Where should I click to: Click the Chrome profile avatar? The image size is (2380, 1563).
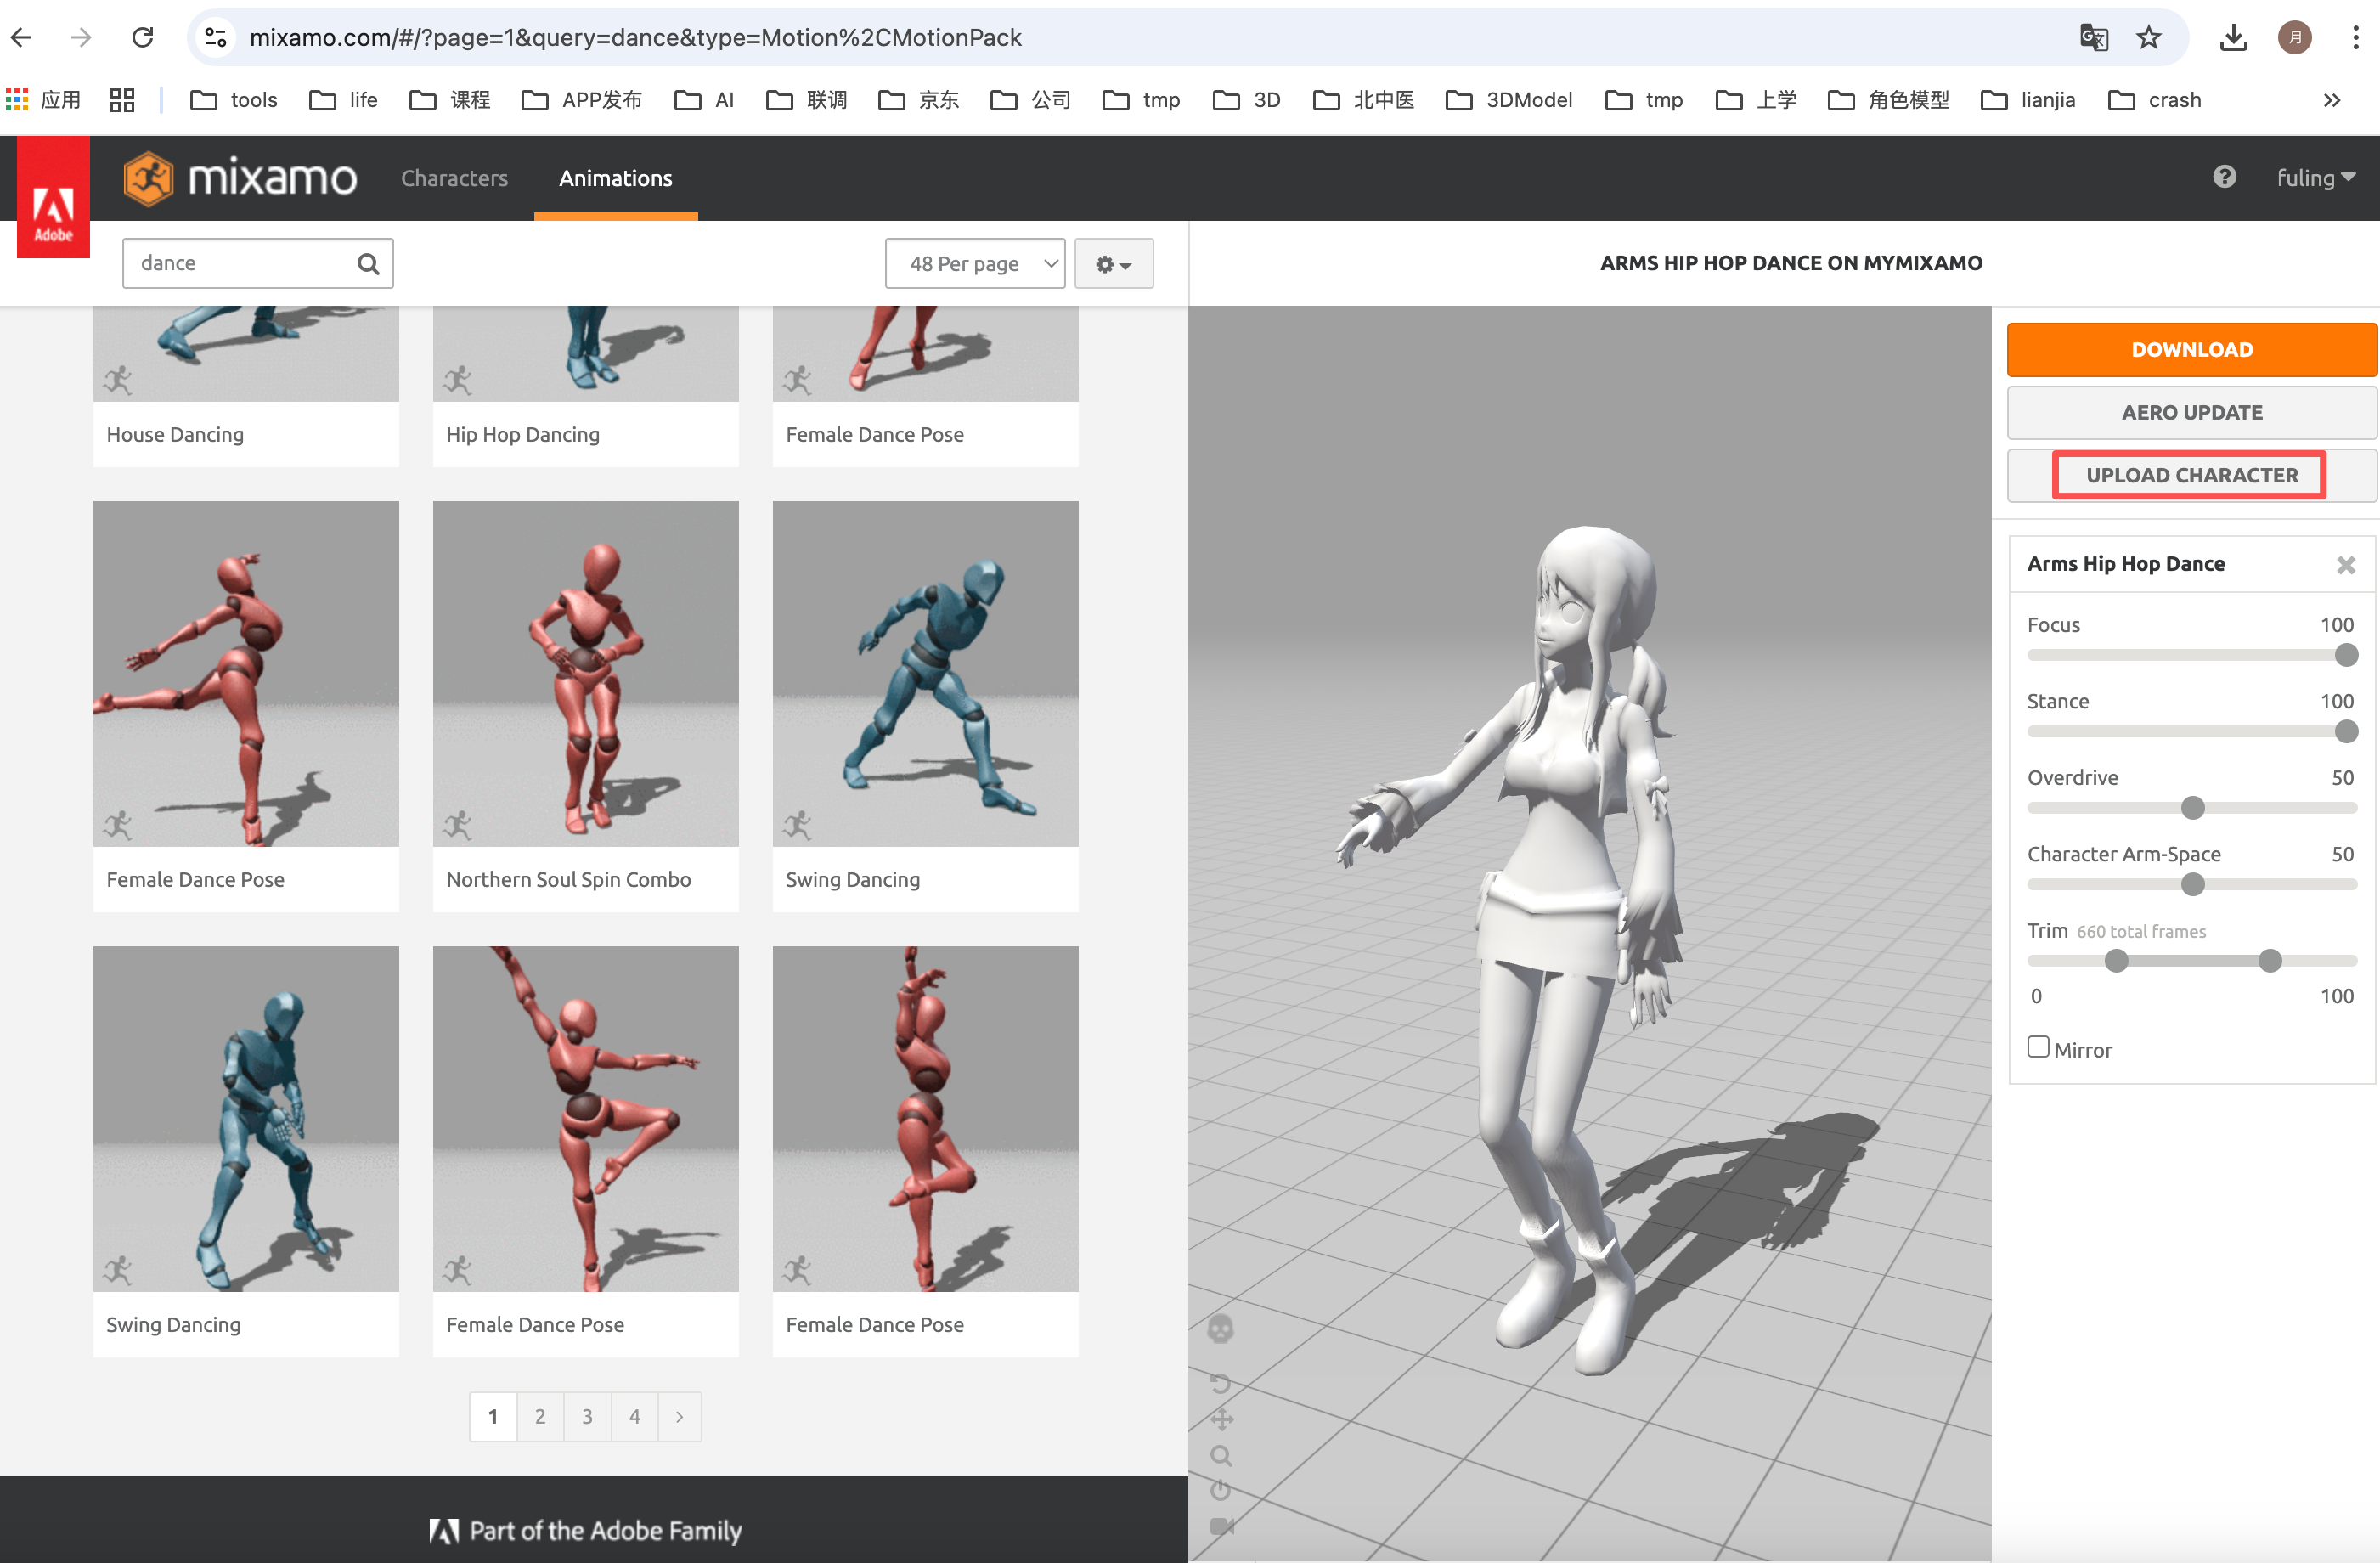click(2295, 38)
